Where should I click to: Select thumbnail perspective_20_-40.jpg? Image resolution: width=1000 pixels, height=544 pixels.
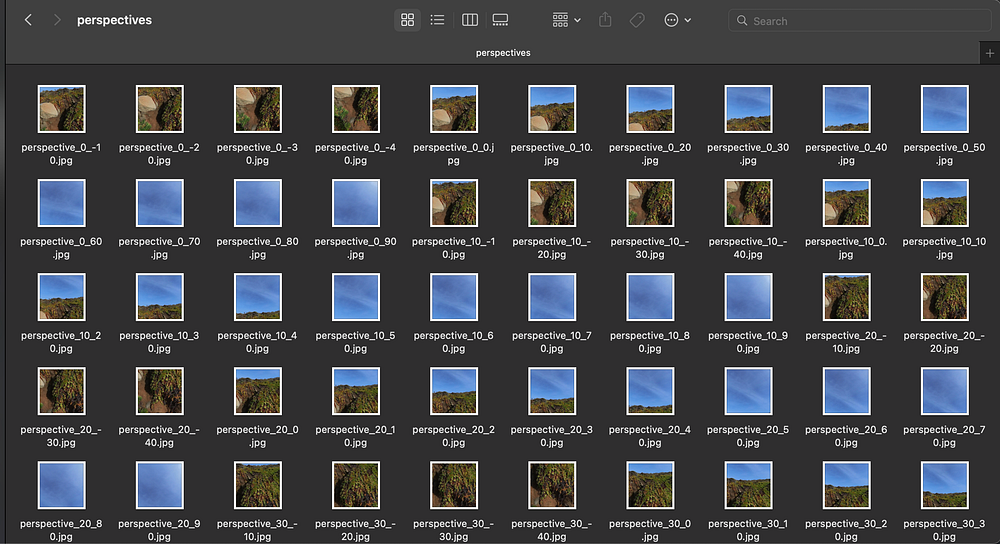tap(159, 391)
